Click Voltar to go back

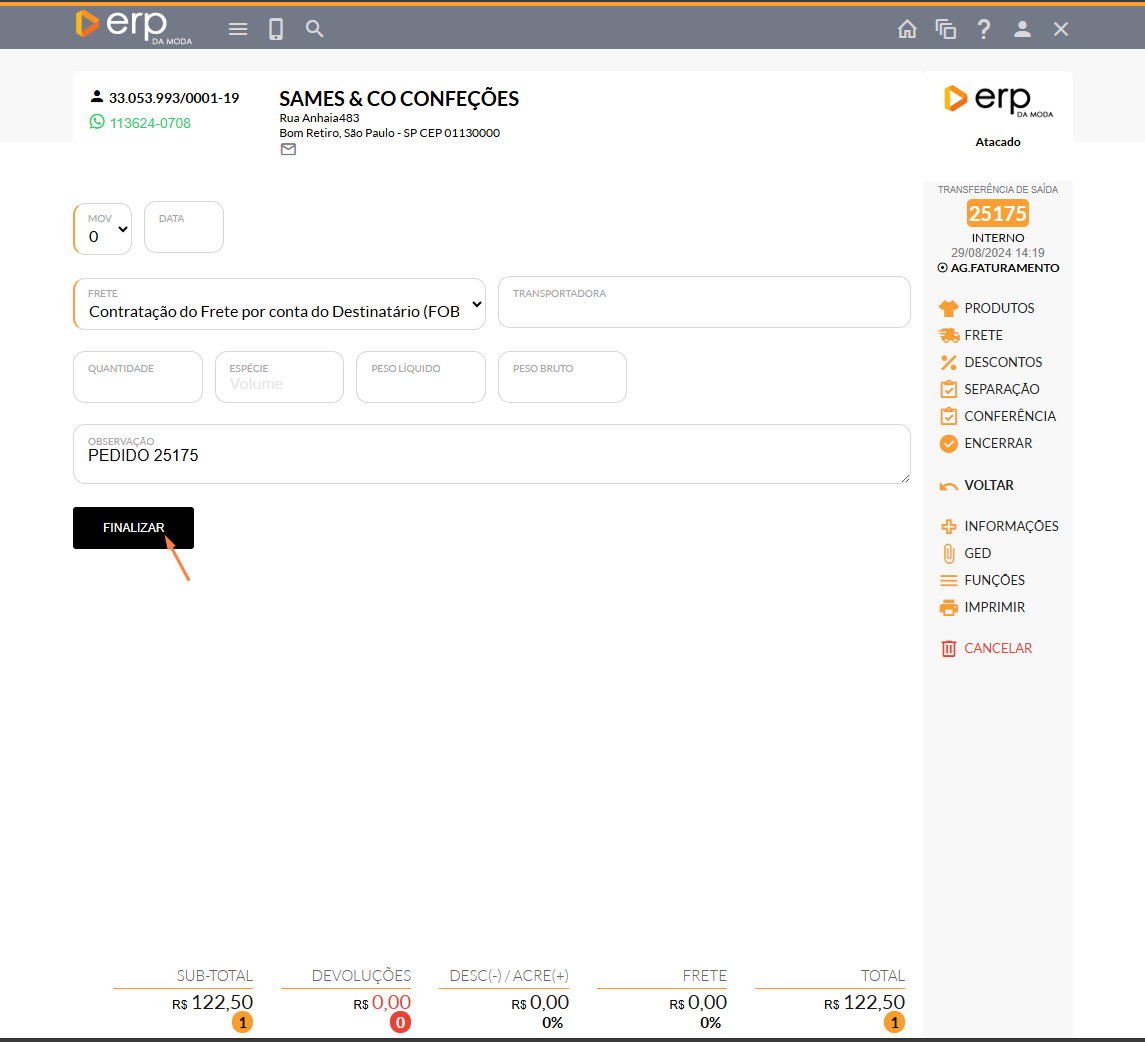pyautogui.click(x=988, y=485)
